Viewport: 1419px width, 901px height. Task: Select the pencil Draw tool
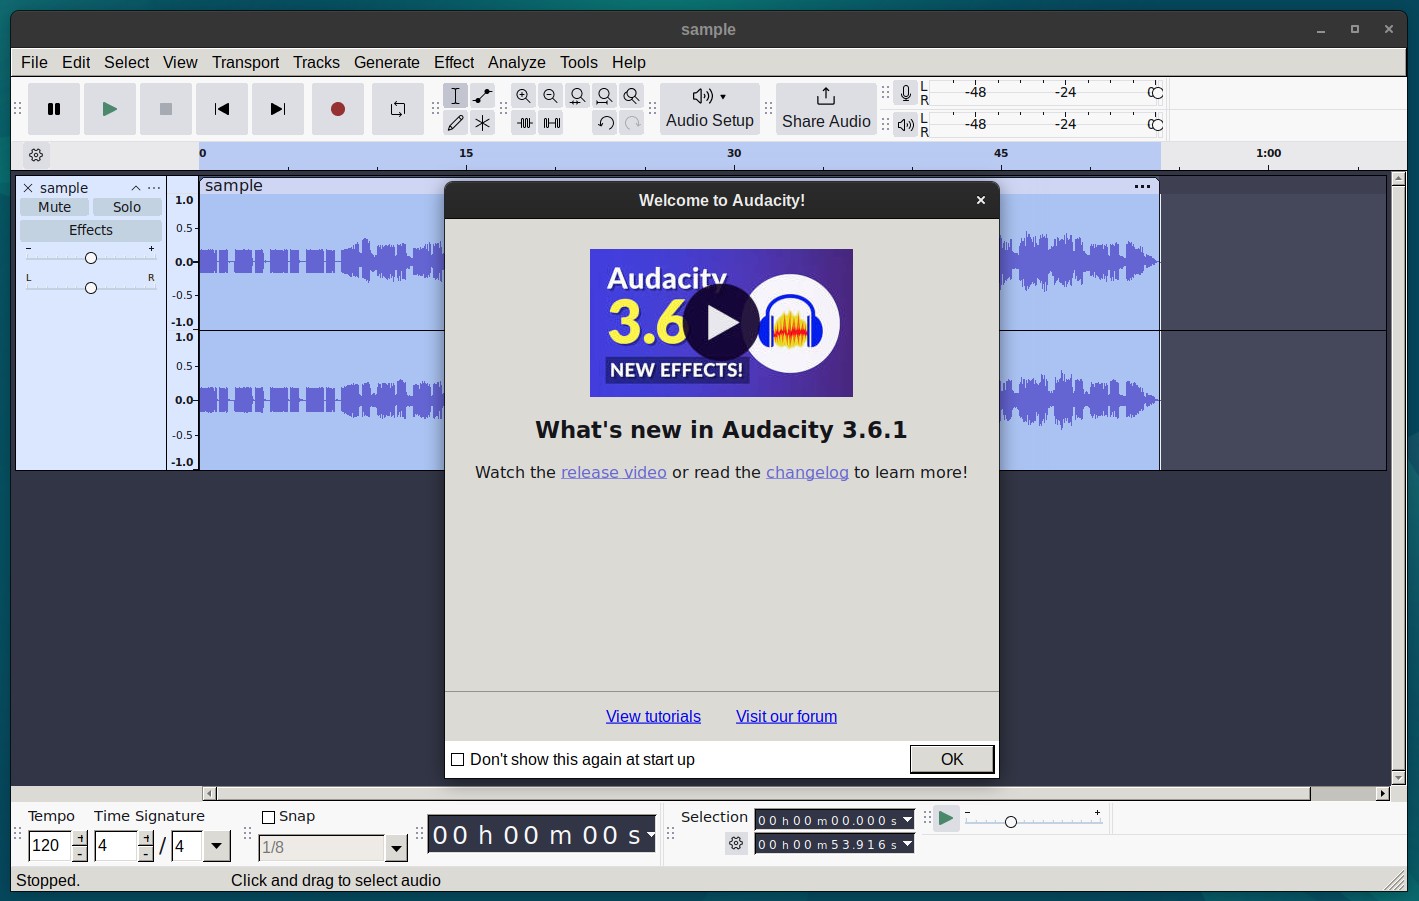click(x=455, y=123)
